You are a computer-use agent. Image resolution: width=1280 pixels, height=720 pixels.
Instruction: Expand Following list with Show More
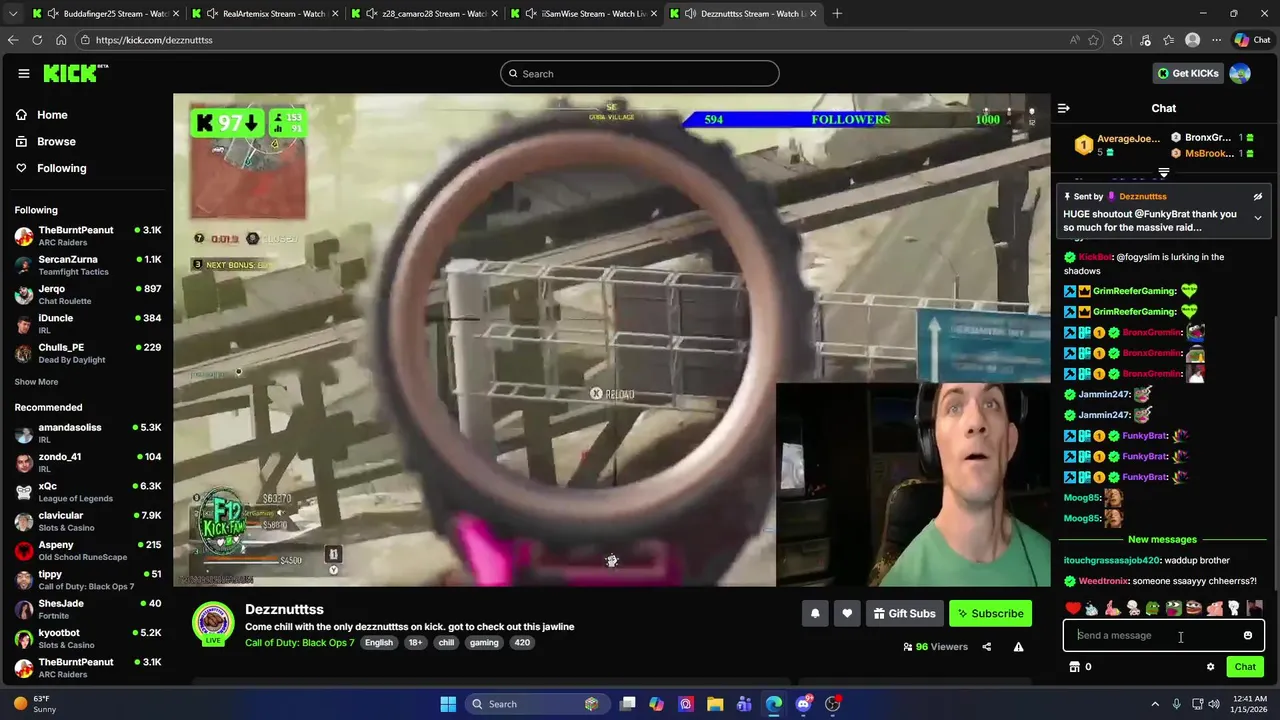click(36, 382)
